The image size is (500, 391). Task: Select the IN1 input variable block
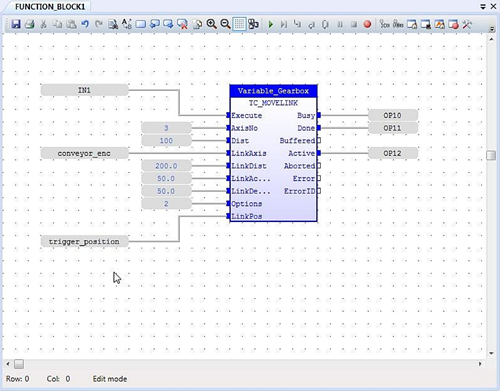tap(84, 90)
